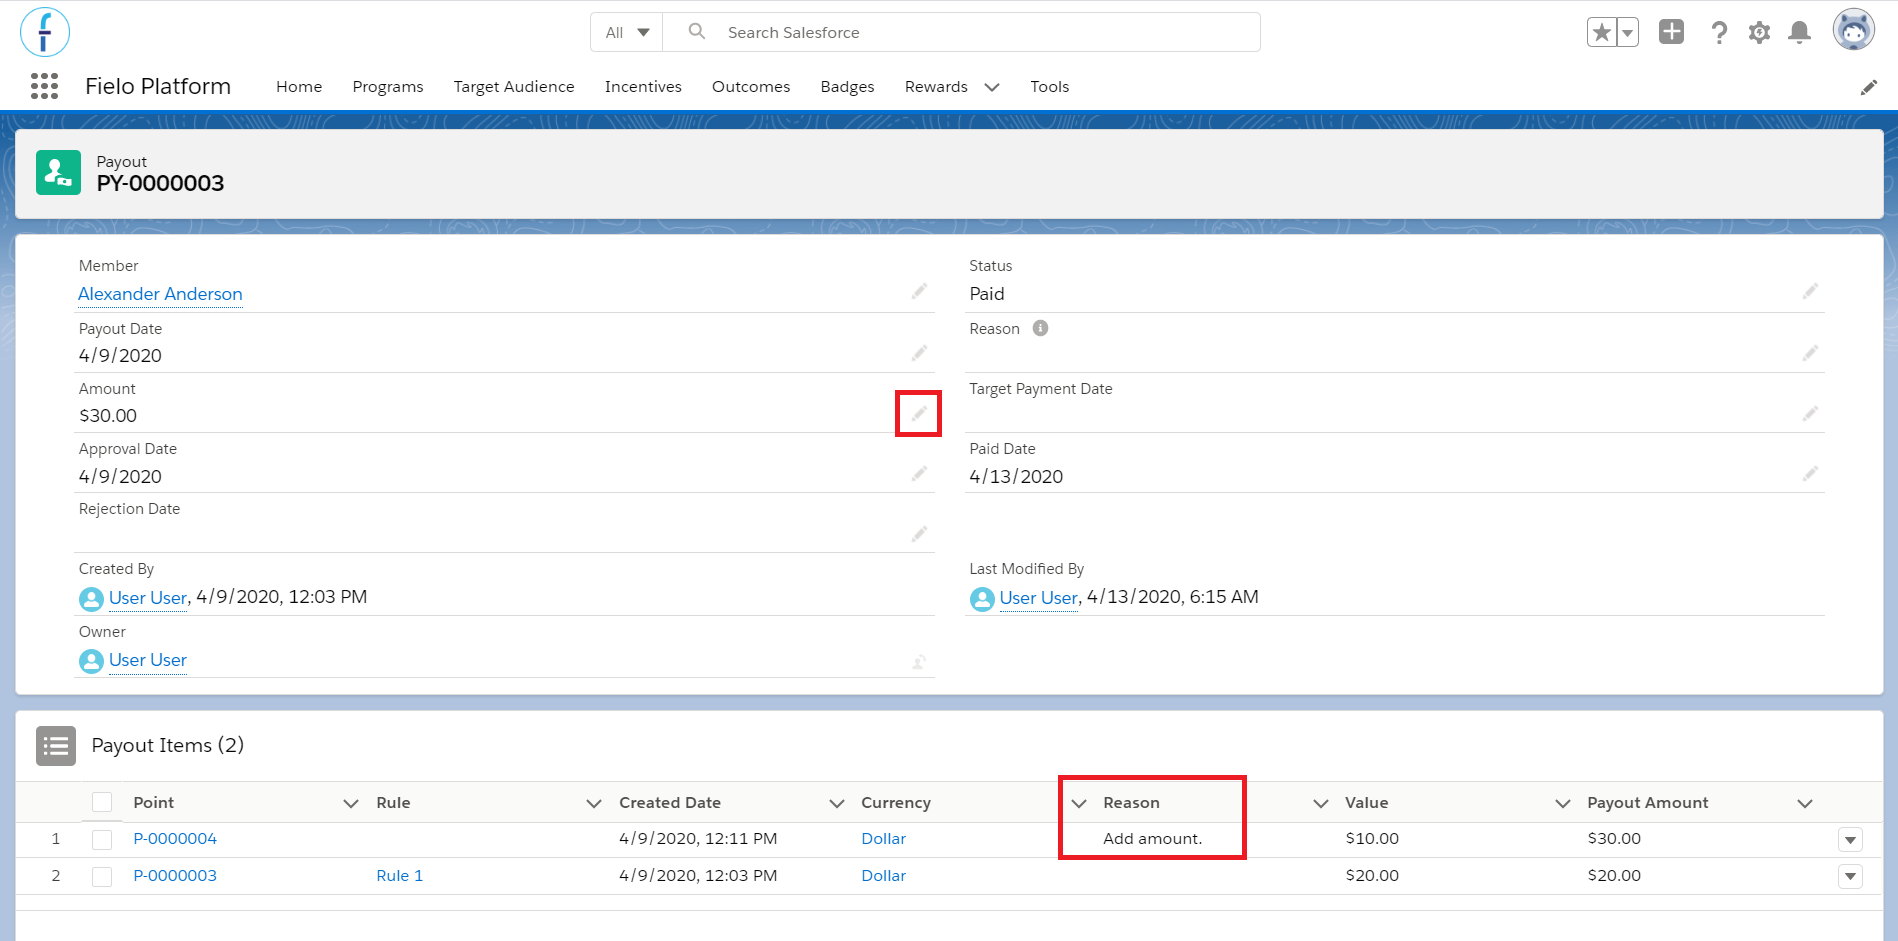Go to the Home tab
This screenshot has height=941, width=1898.
click(299, 87)
